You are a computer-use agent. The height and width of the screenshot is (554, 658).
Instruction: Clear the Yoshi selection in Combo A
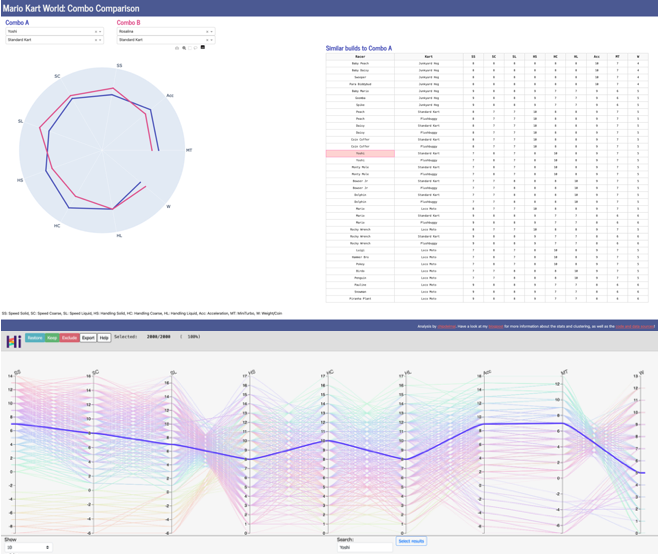(x=96, y=31)
